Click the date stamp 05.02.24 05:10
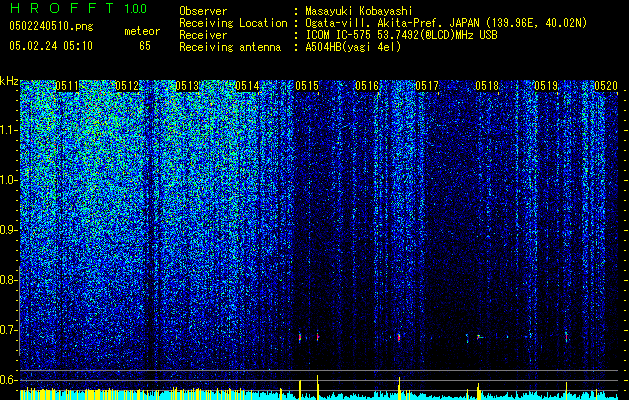 tap(51, 46)
